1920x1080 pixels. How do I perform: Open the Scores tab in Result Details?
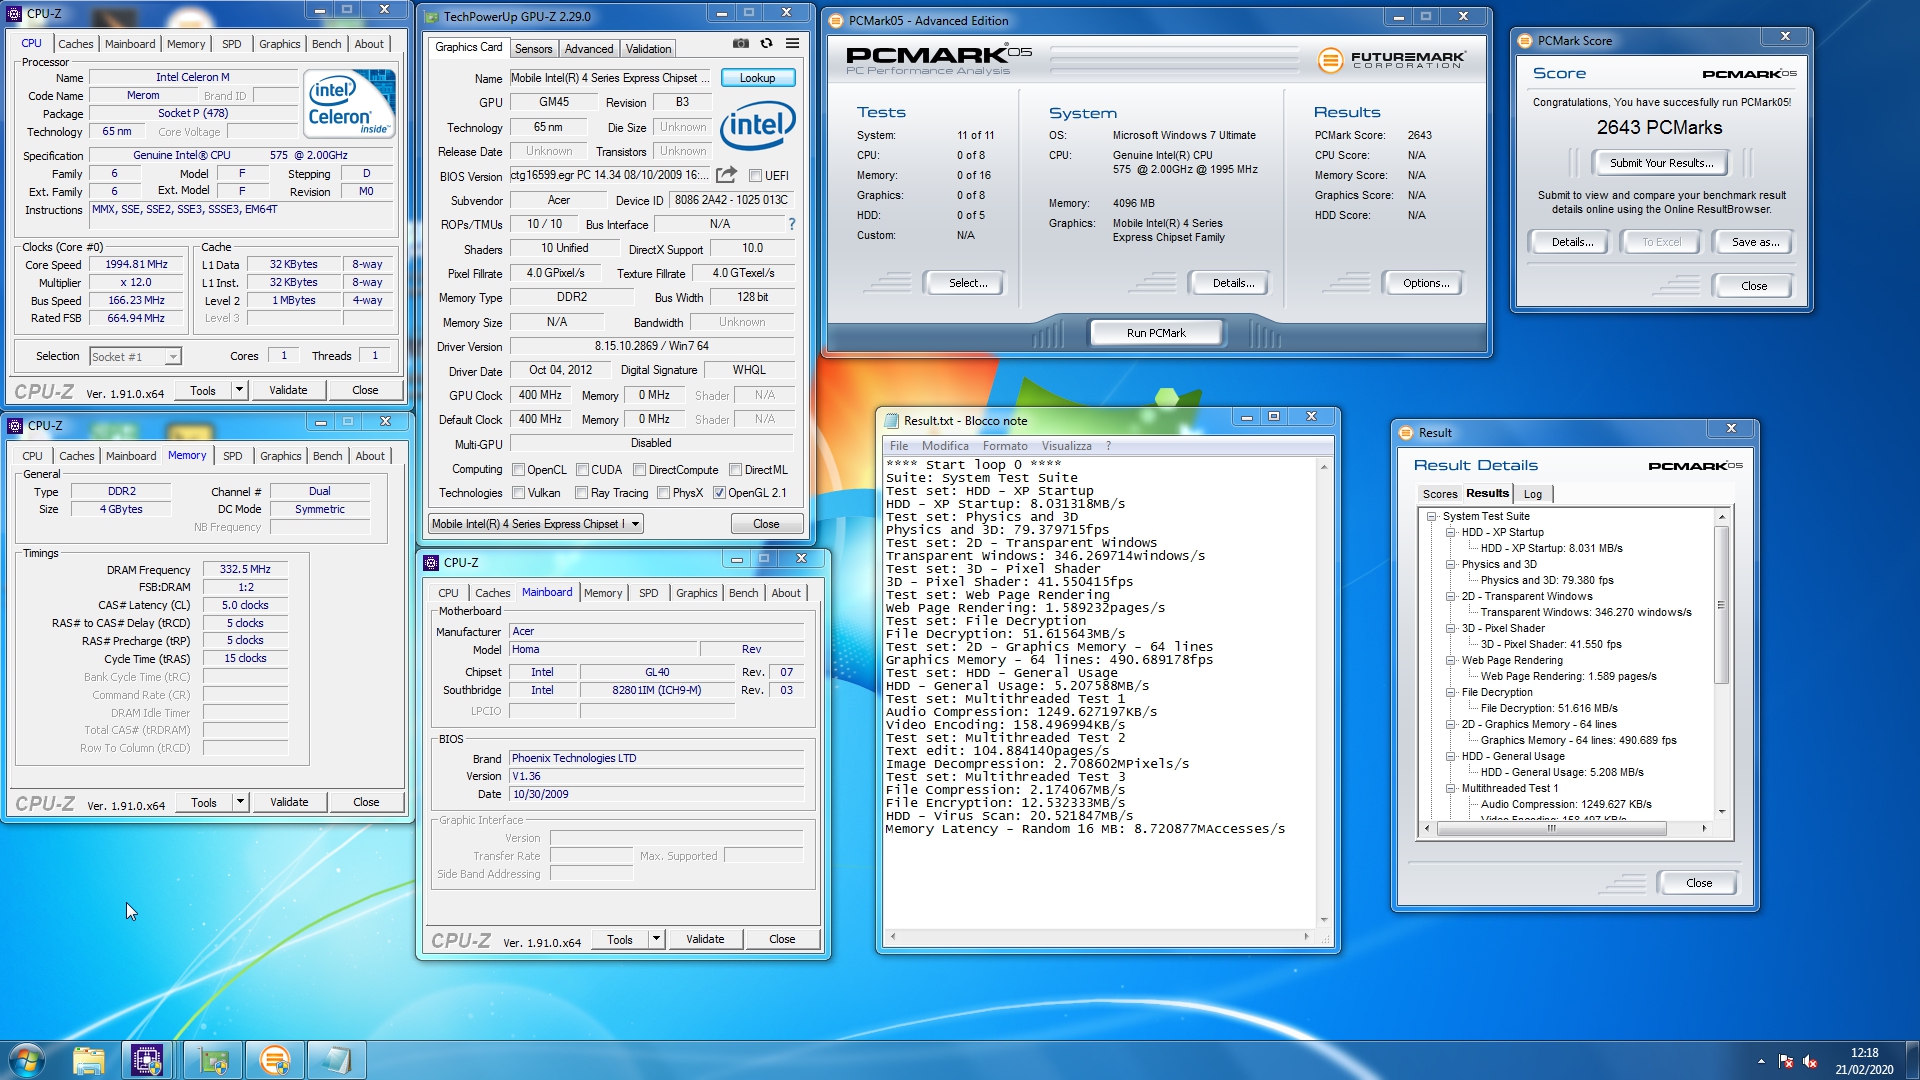coord(1439,494)
